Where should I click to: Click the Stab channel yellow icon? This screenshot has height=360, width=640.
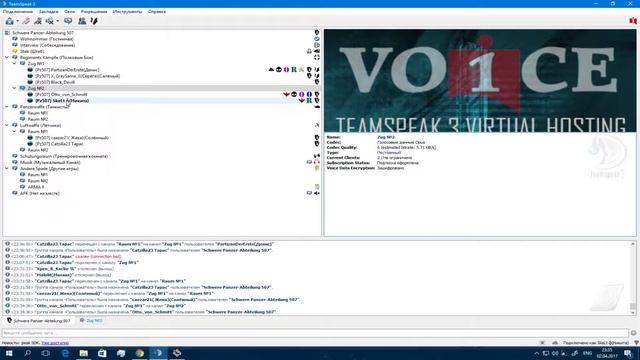point(15,51)
